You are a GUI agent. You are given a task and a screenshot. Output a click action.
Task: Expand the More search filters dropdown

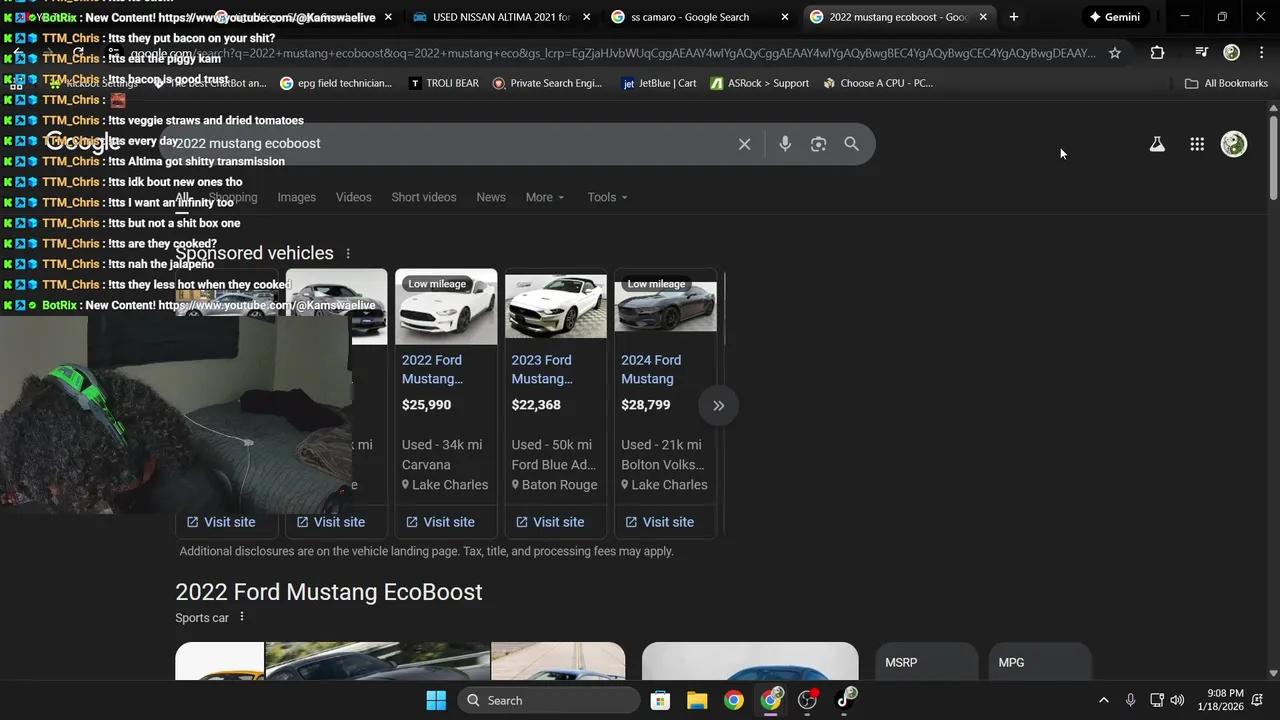click(x=545, y=197)
